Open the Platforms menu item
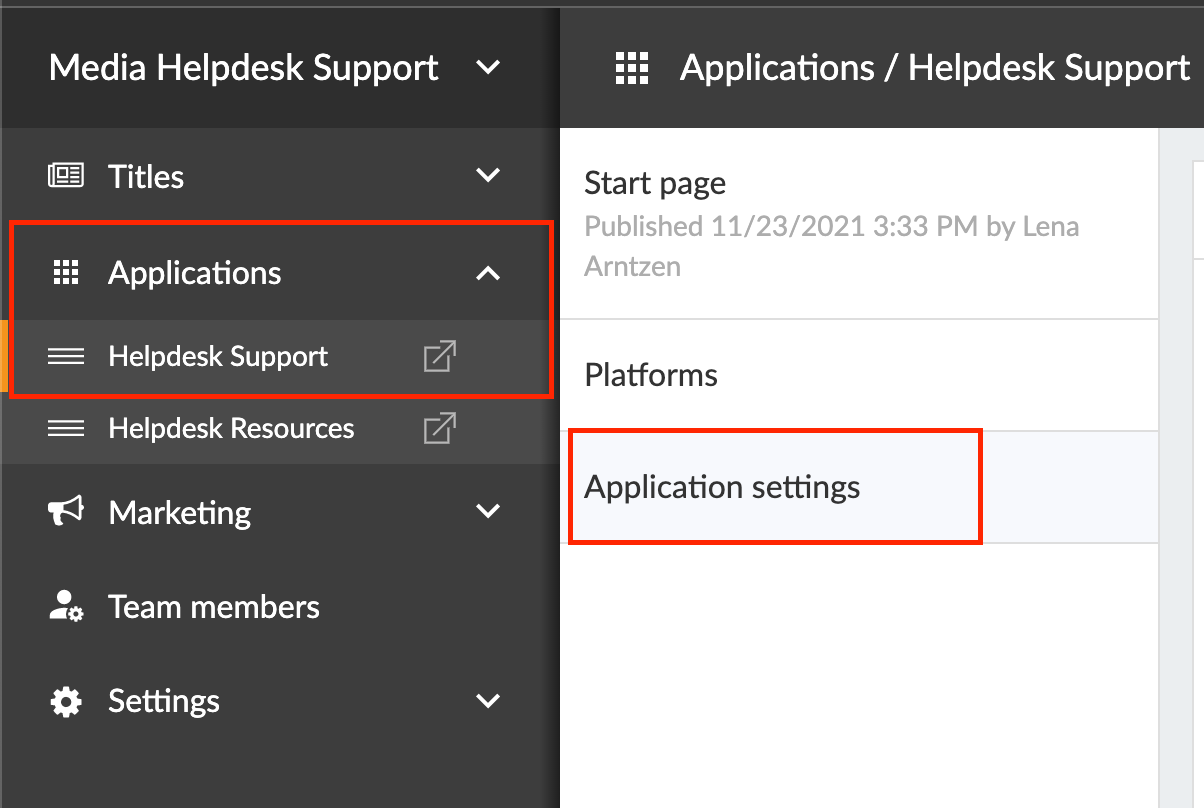 tap(651, 375)
